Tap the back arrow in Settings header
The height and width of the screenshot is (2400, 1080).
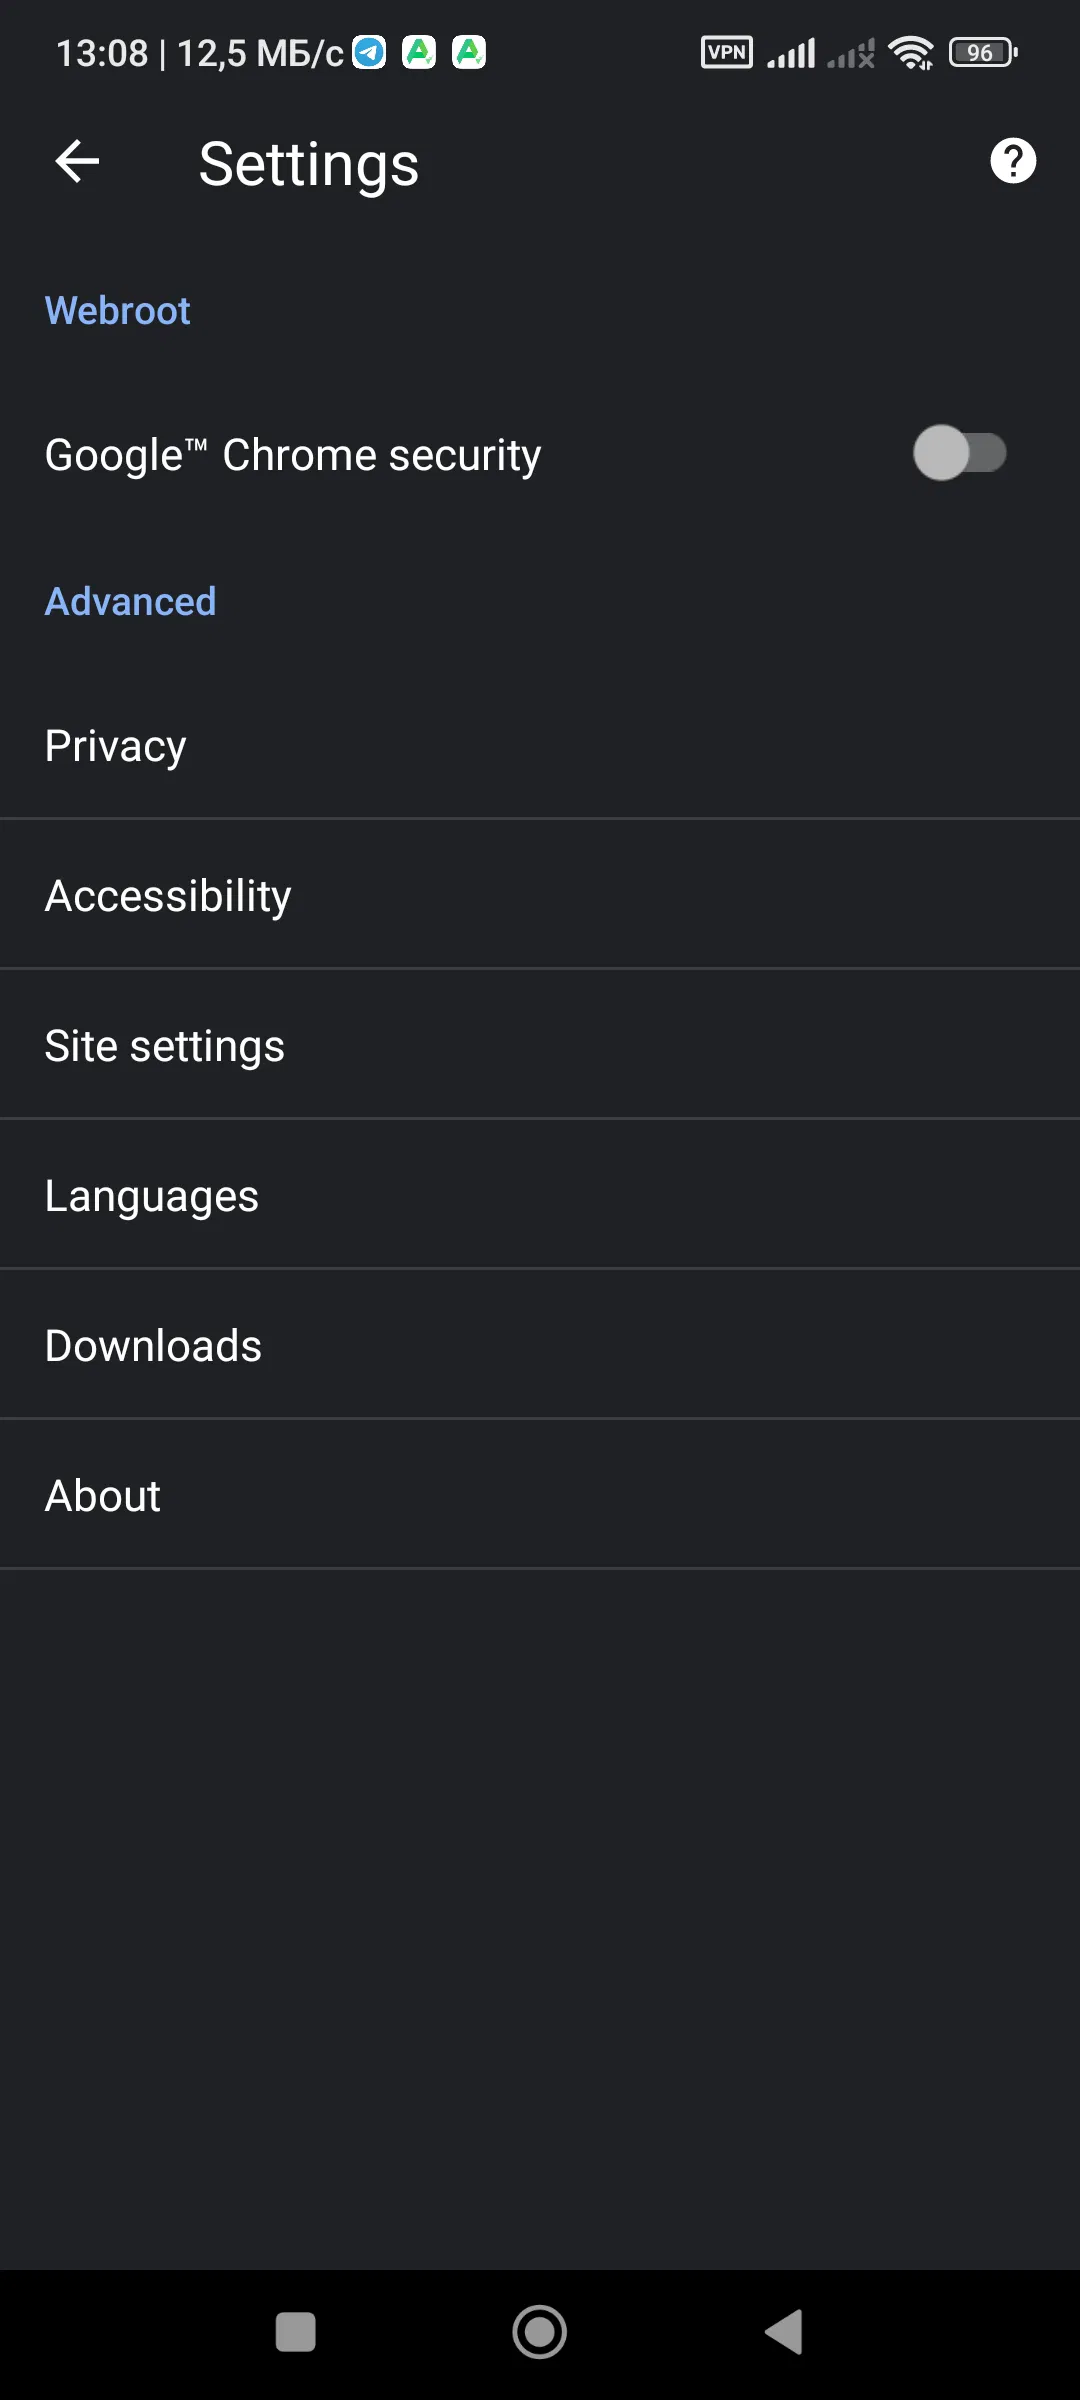[x=77, y=162]
